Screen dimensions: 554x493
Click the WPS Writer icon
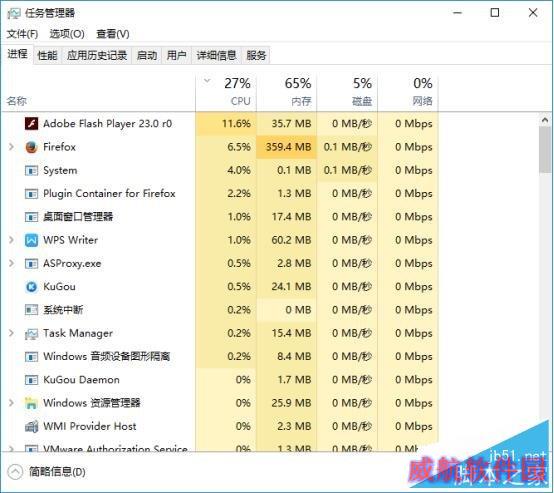click(31, 240)
